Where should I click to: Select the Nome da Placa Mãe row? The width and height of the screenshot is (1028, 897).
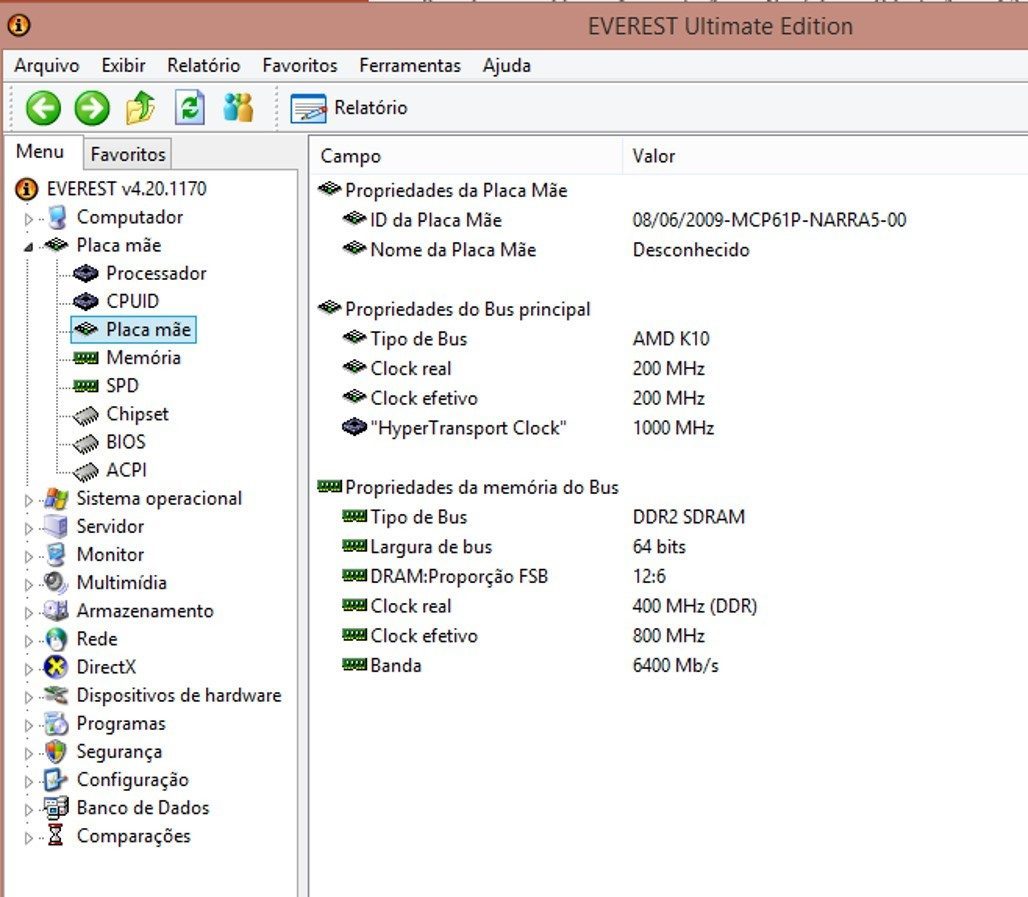click(545, 250)
